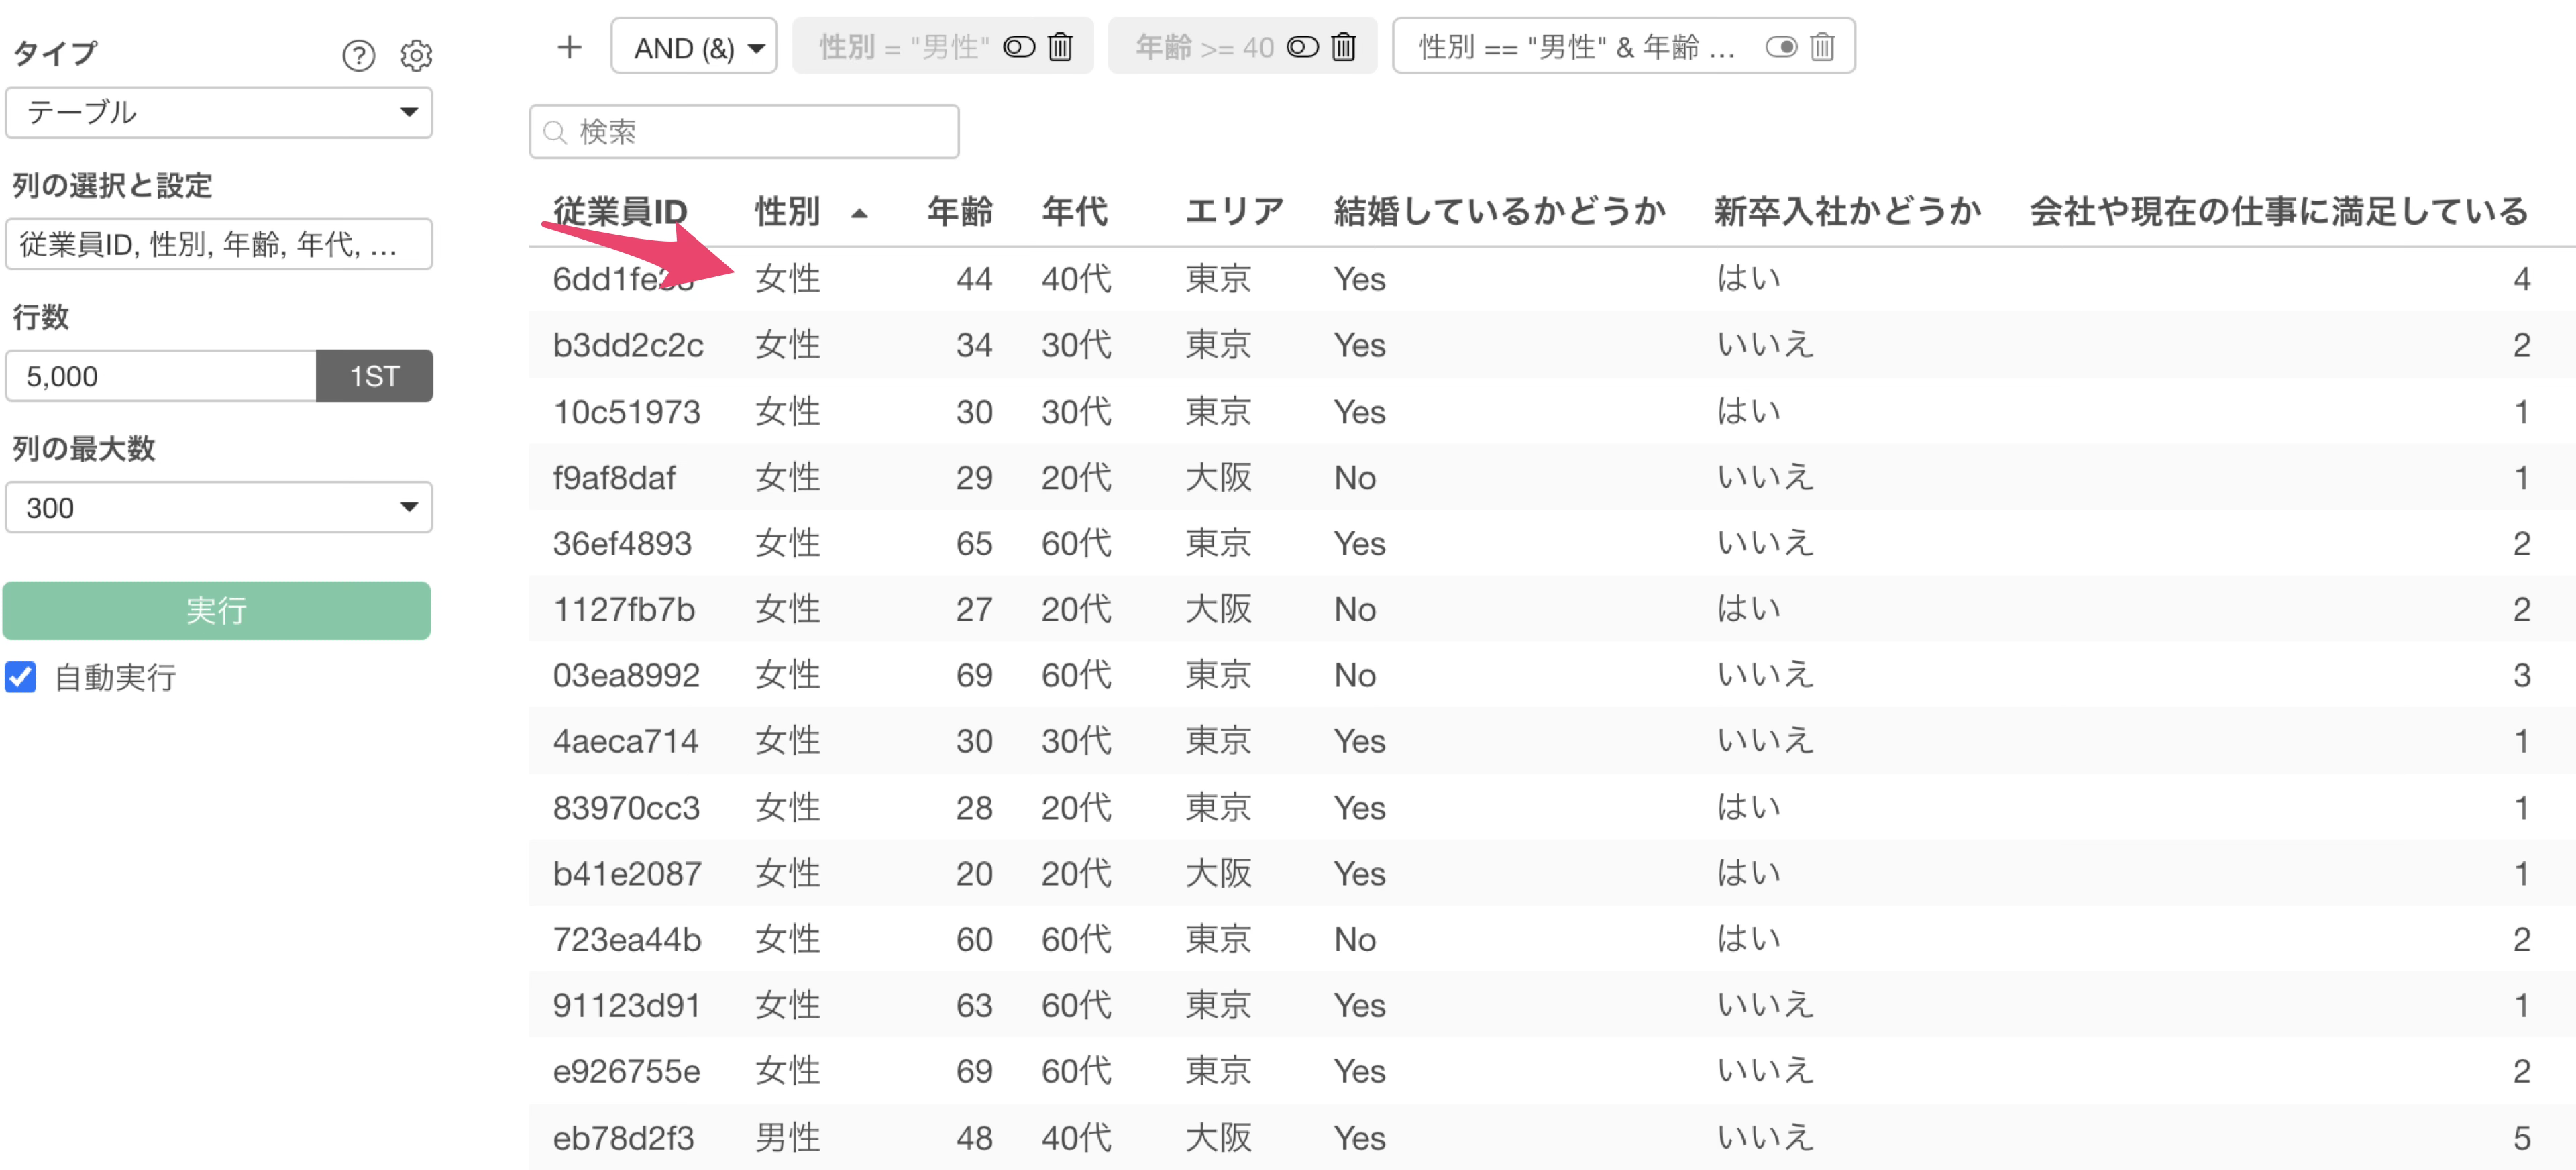Open the 列の最大数 300 dropdown
This screenshot has height=1170, width=2576.
click(218, 507)
